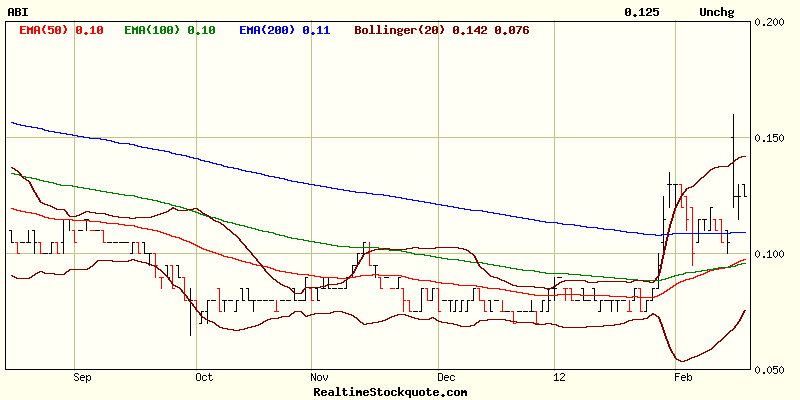Click the ABI ticker symbol label
This screenshot has width=800, height=400.
point(18,12)
